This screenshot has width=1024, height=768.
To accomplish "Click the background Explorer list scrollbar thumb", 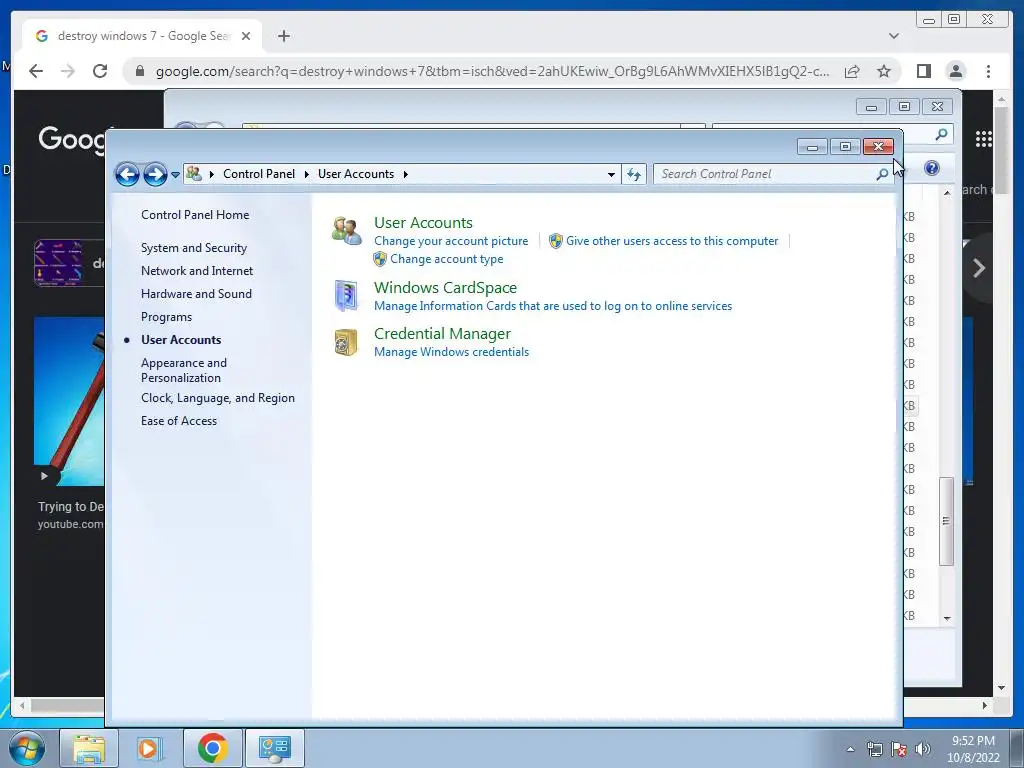I will (946, 521).
